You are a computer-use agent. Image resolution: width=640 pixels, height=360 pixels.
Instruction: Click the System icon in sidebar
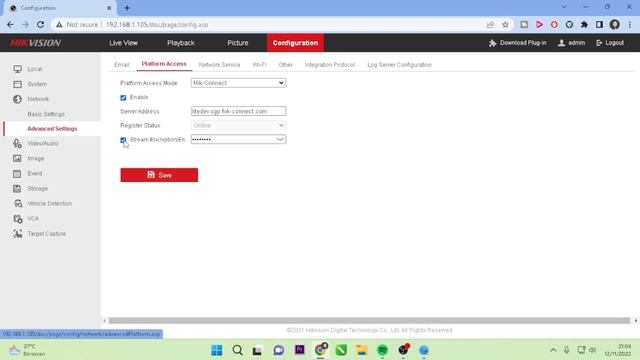tap(18, 84)
